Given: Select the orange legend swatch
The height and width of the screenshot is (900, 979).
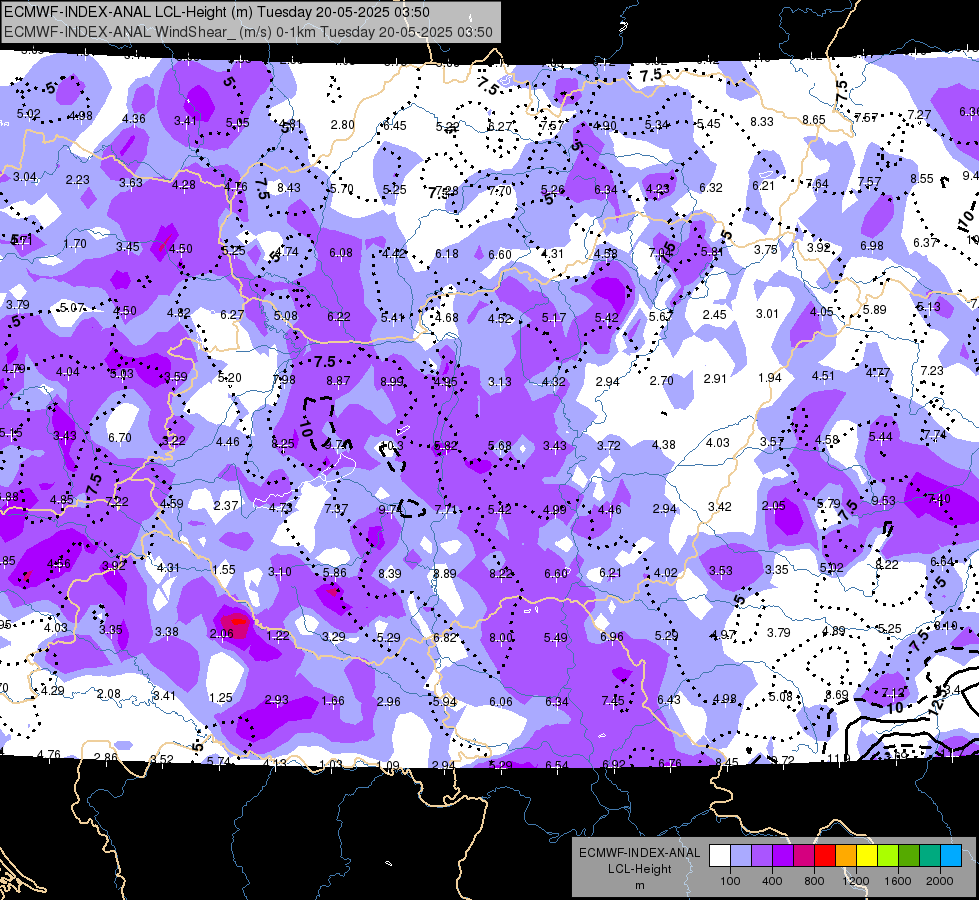Looking at the screenshot, I should 846,856.
